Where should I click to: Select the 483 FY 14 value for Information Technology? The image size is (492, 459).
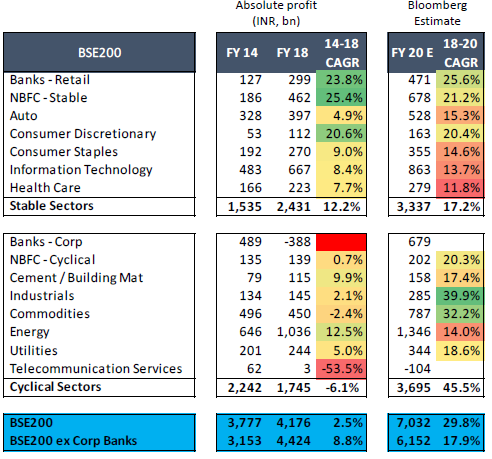250,170
